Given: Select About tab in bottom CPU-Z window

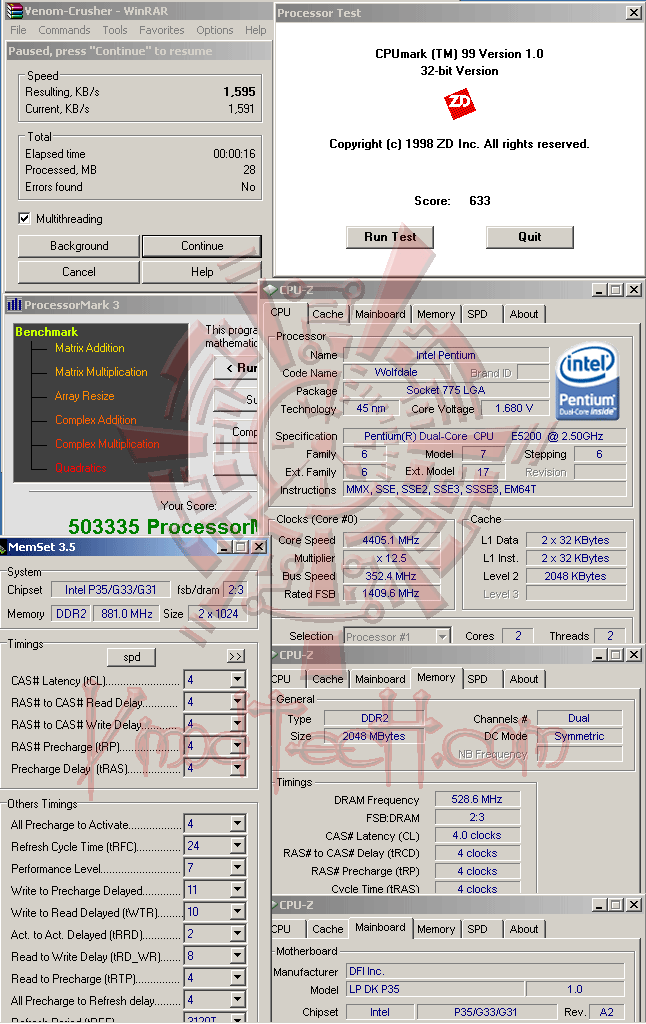Looking at the screenshot, I should click(524, 929).
